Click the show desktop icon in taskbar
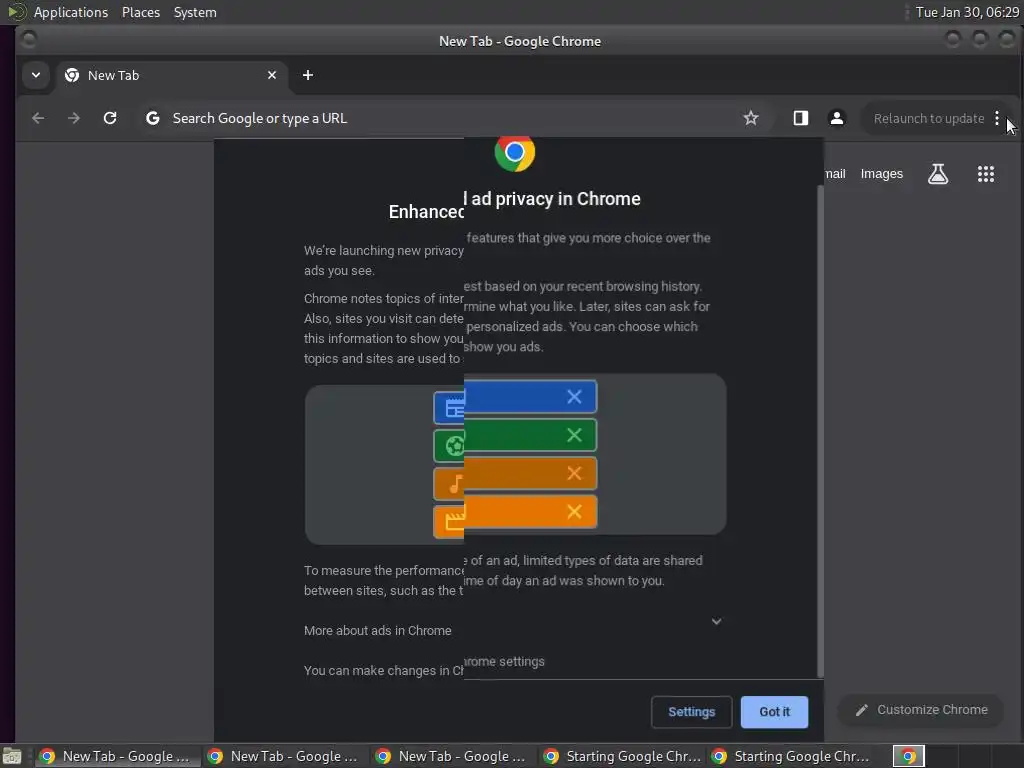Image resolution: width=1024 pixels, height=768 pixels. click(x=12, y=756)
